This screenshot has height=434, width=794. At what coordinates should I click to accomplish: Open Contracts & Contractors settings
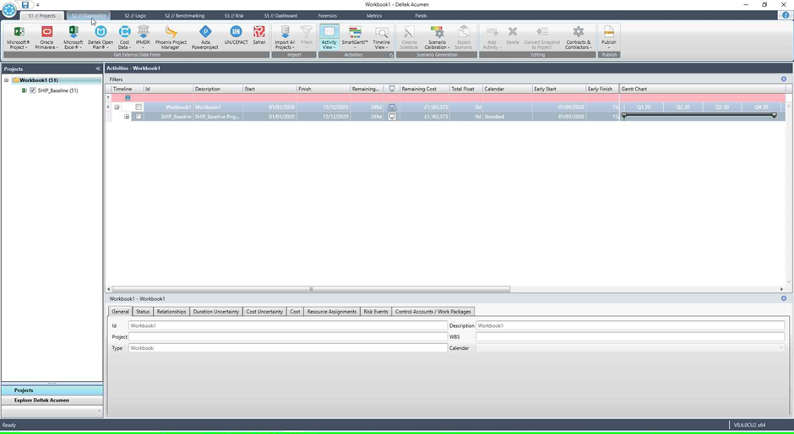[x=578, y=37]
